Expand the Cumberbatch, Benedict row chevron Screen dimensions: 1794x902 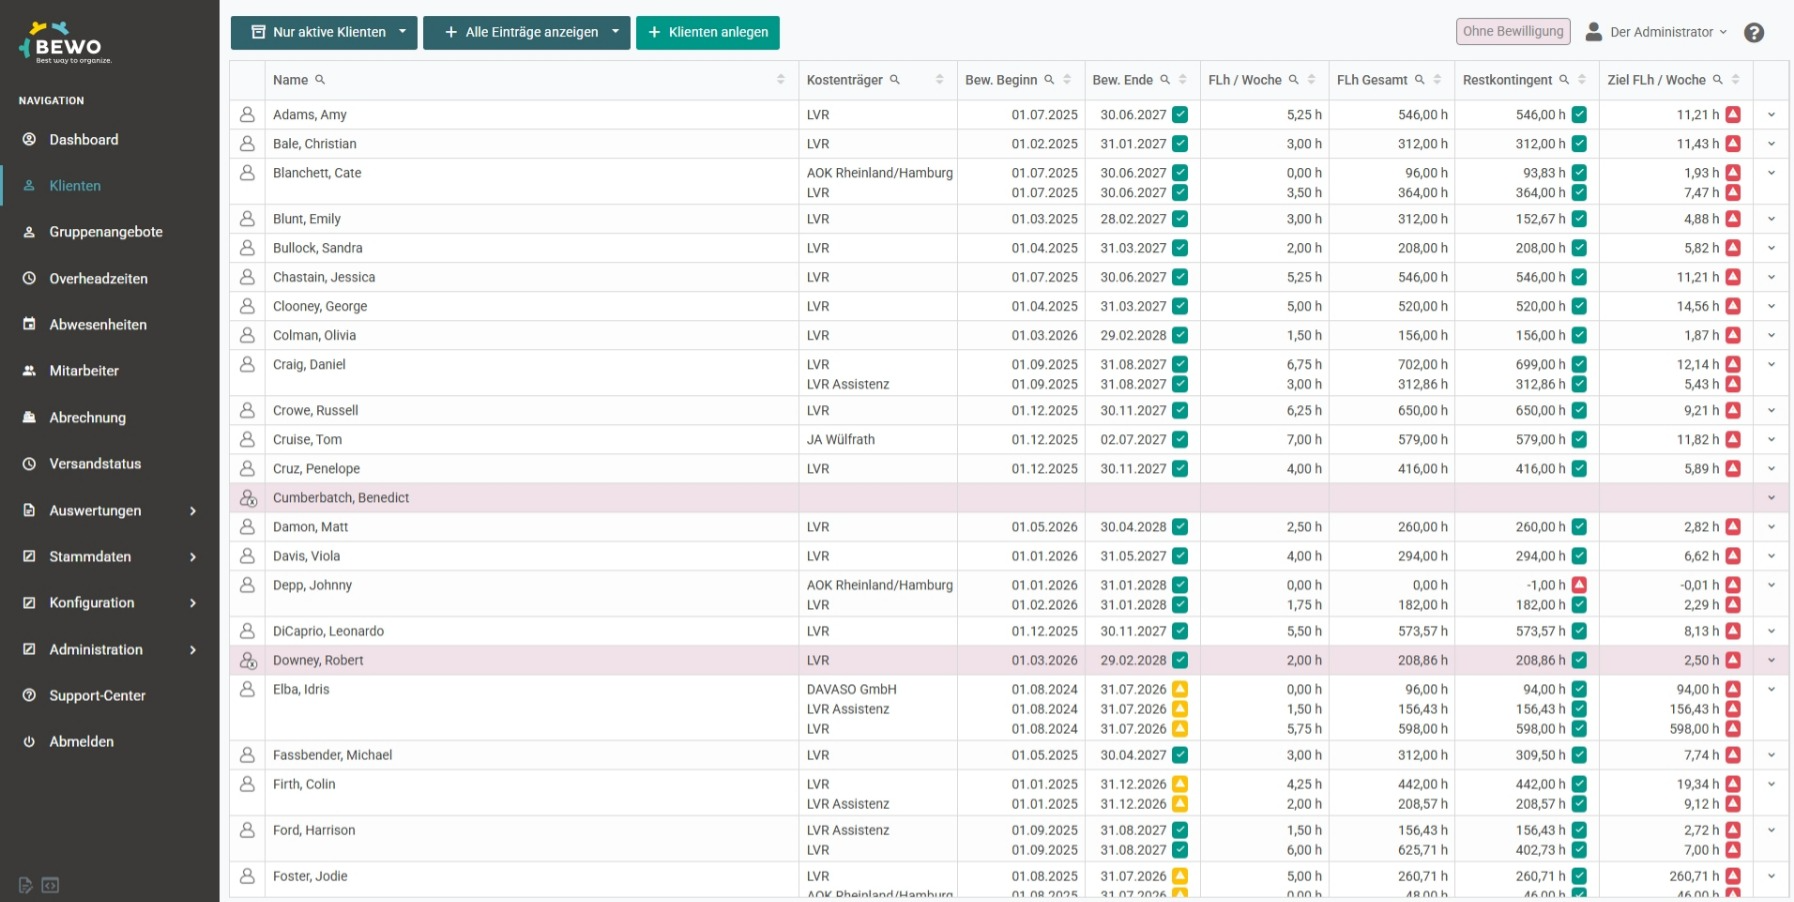point(1771,498)
